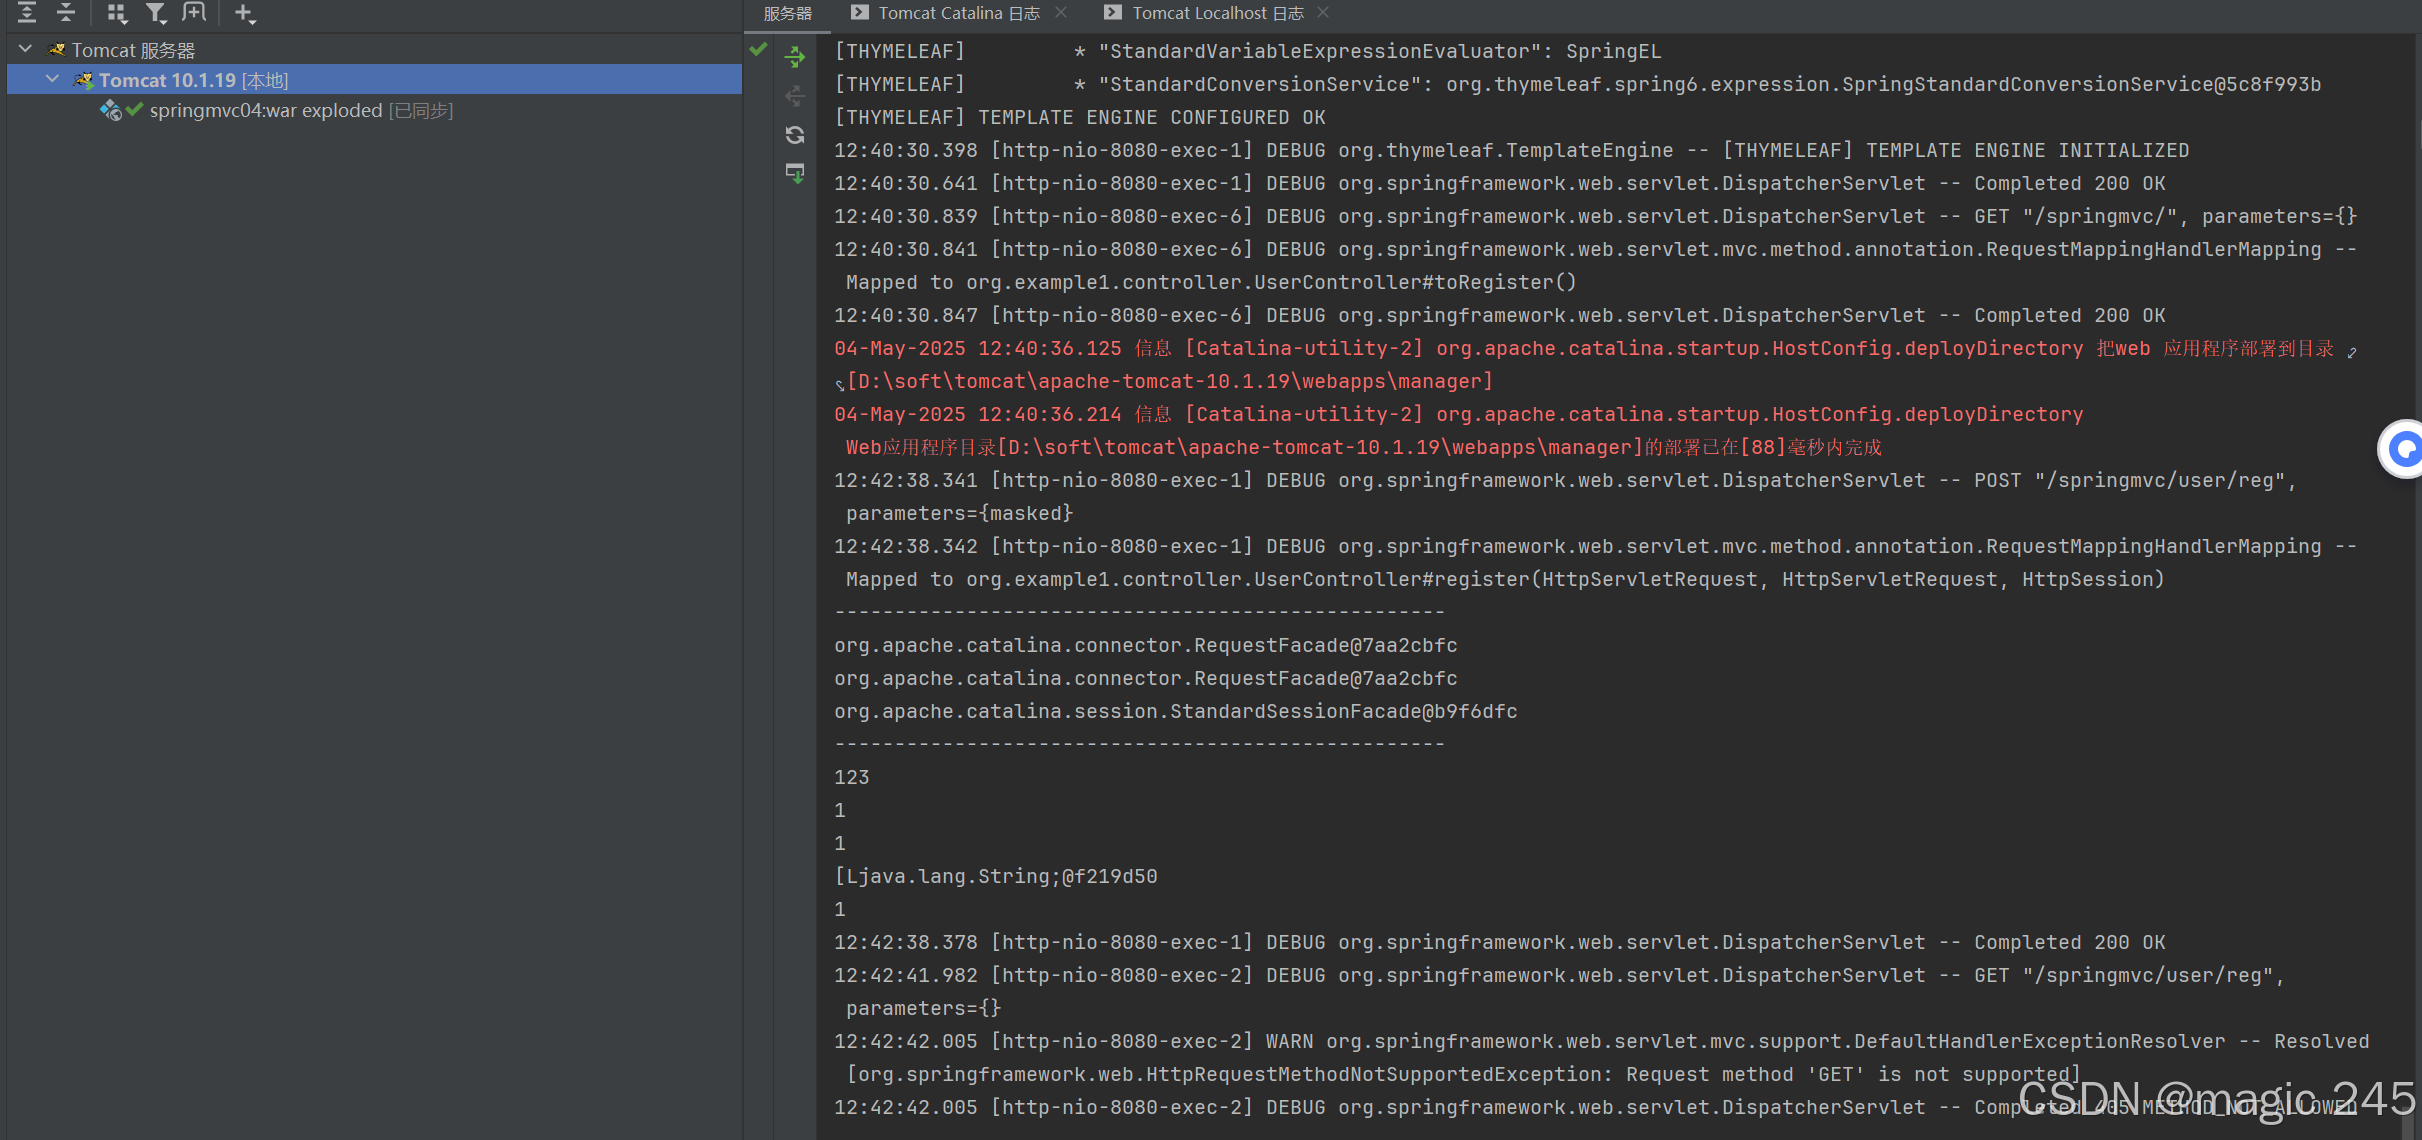Click the Collapse All toolbar icon

(66, 13)
